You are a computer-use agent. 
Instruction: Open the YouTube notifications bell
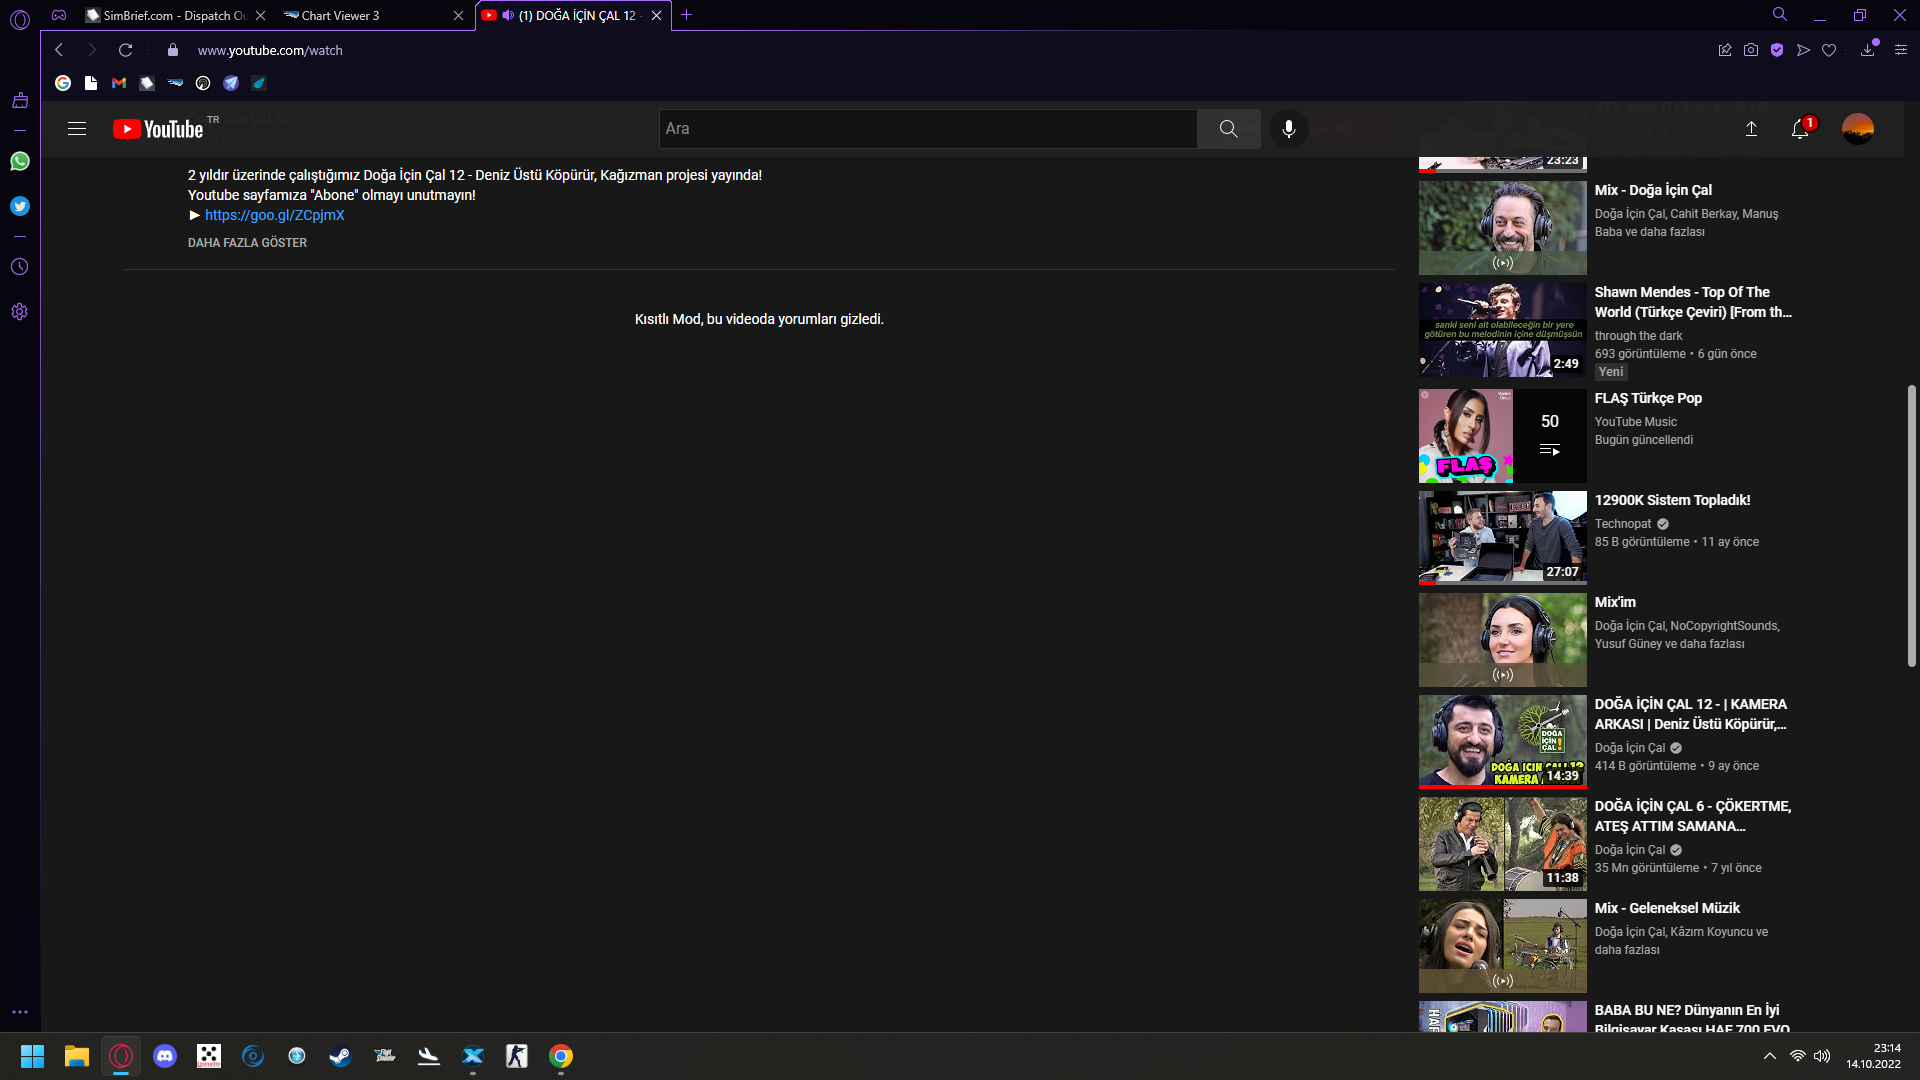(1799, 129)
